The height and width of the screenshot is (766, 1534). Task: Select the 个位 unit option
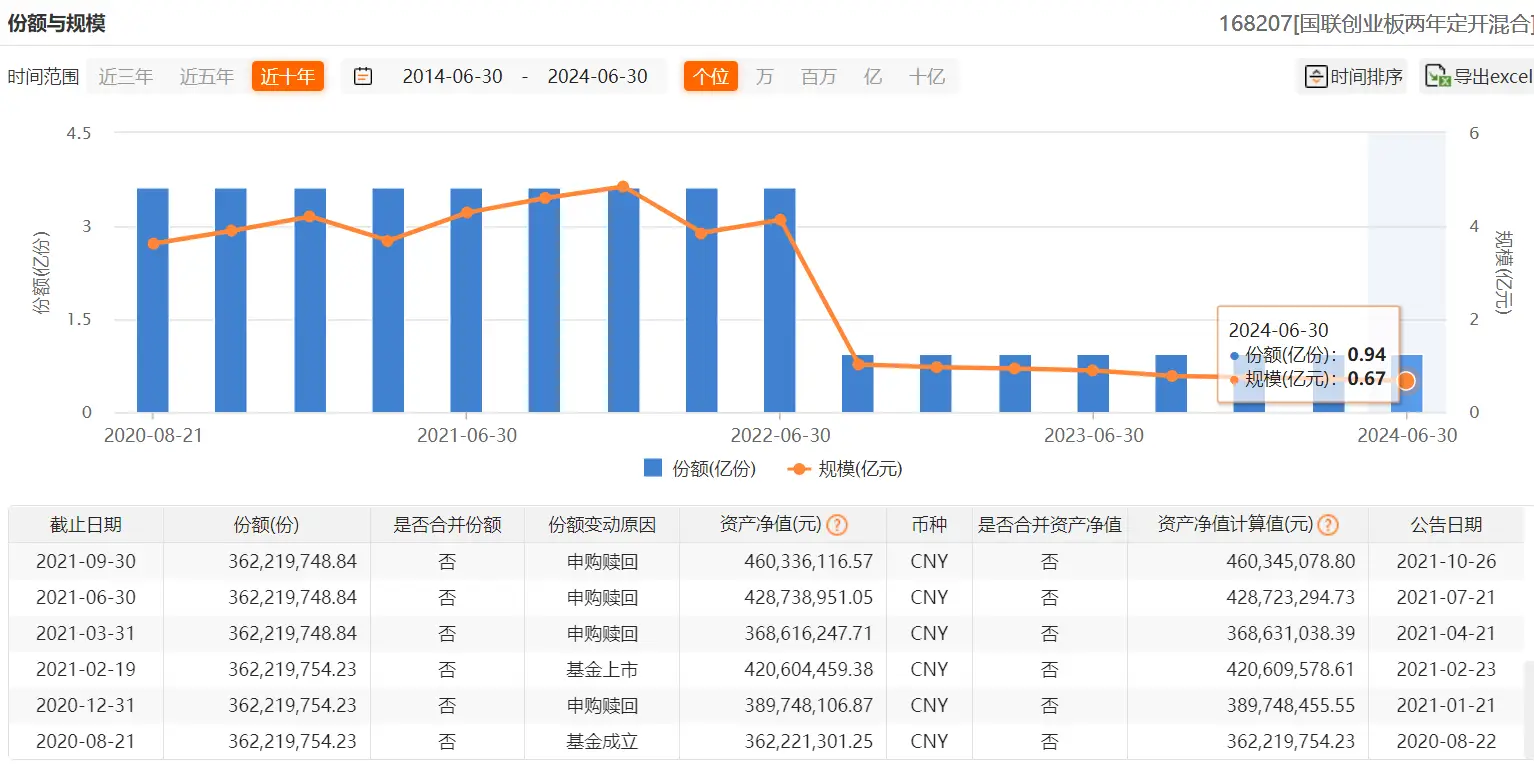pyautogui.click(x=711, y=76)
